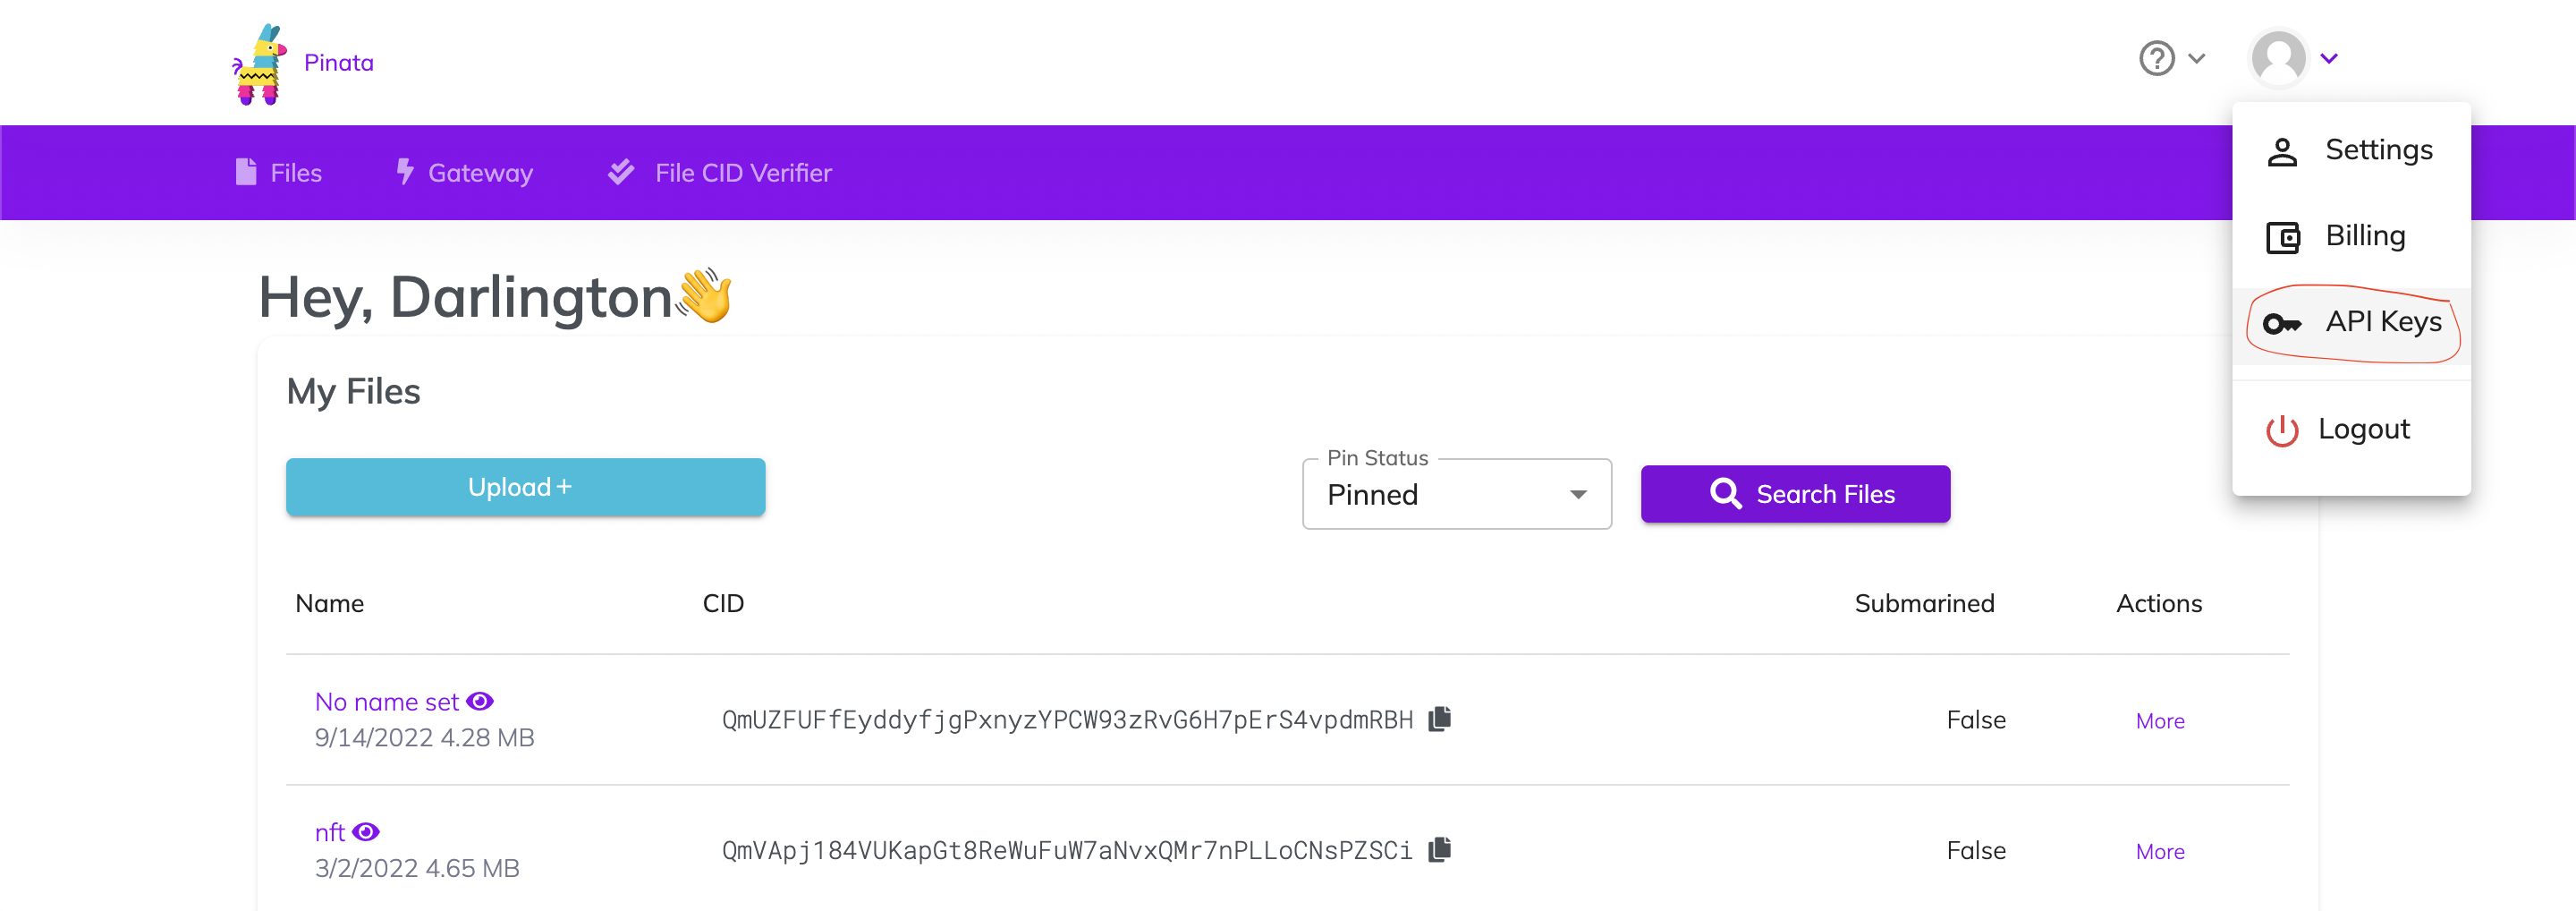Open the nft file link

pos(330,831)
